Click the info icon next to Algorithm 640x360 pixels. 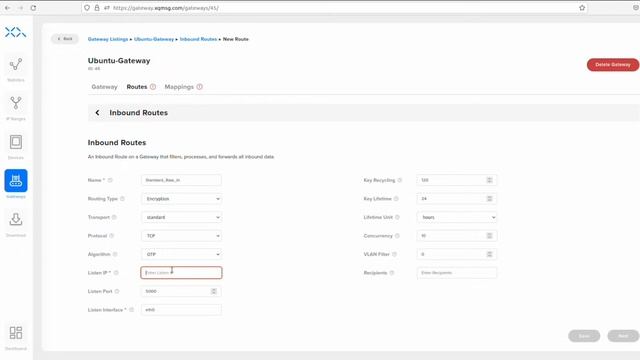pos(115,254)
